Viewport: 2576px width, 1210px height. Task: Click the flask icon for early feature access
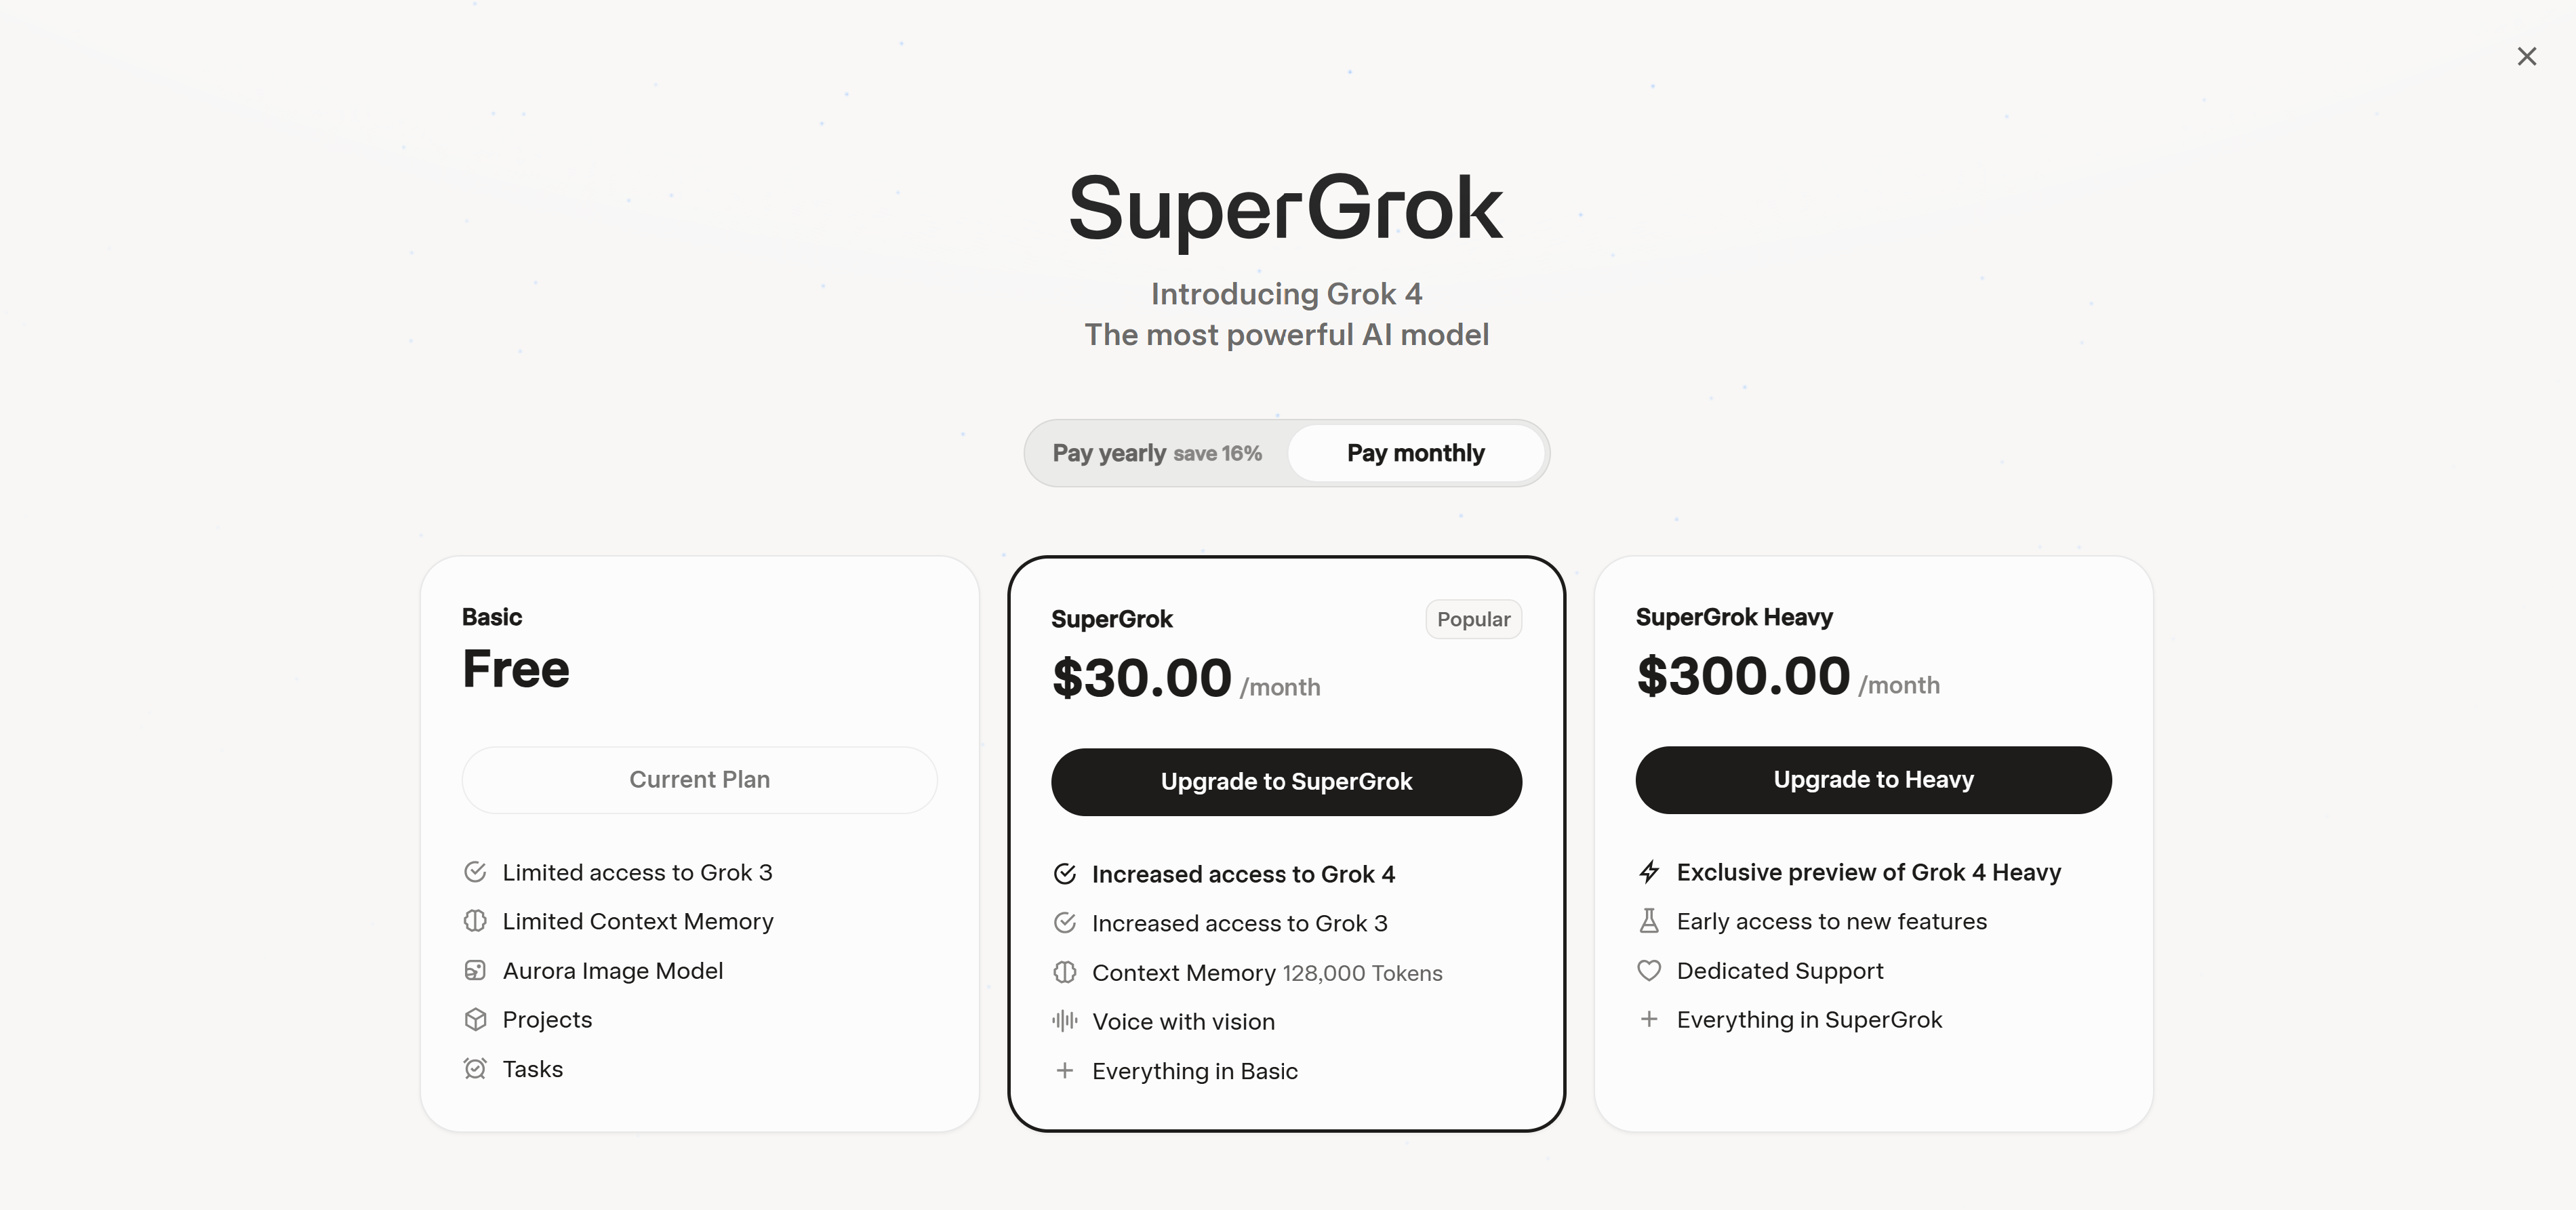[x=1650, y=921]
